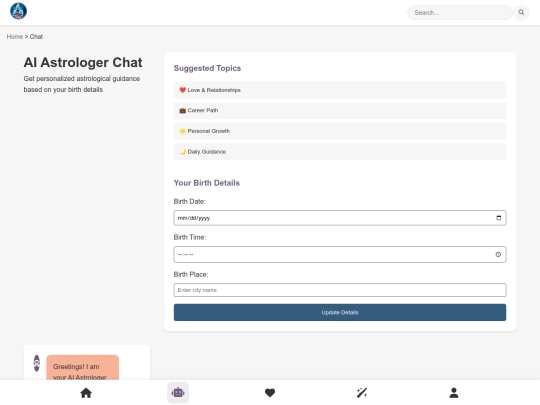Click the astrologer avatar beside the greeting

[x=37, y=363]
